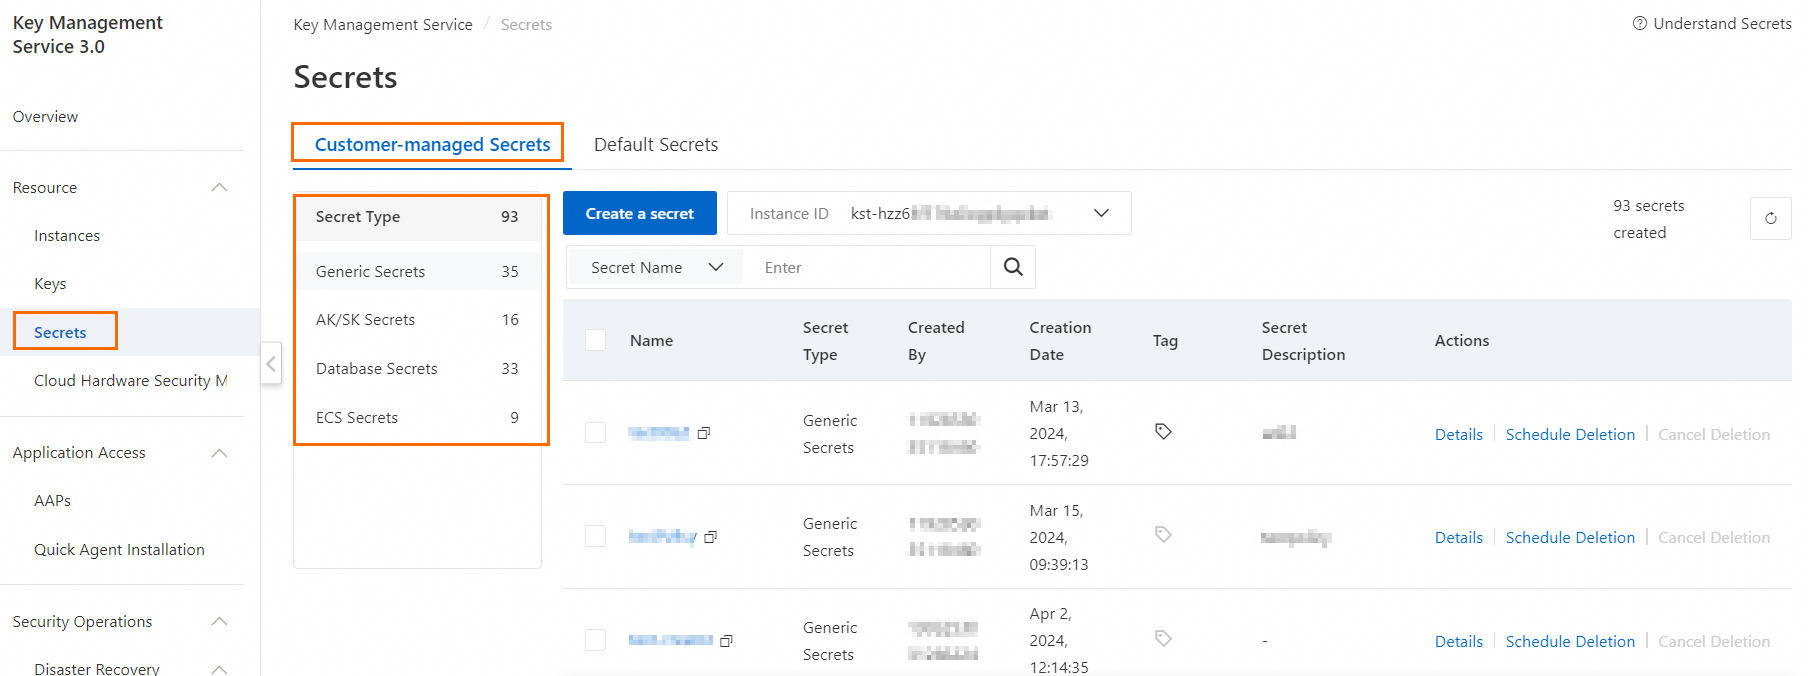The width and height of the screenshot is (1808, 676).
Task: Toggle the select-all checkbox in table header
Action: 595,340
